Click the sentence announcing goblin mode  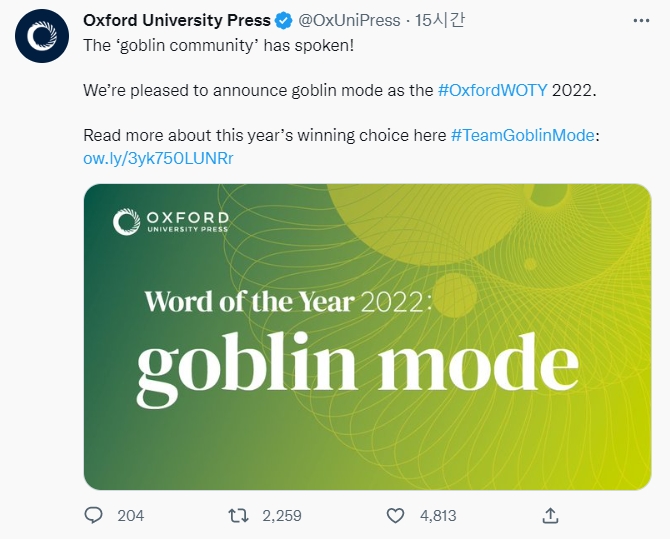point(260,90)
